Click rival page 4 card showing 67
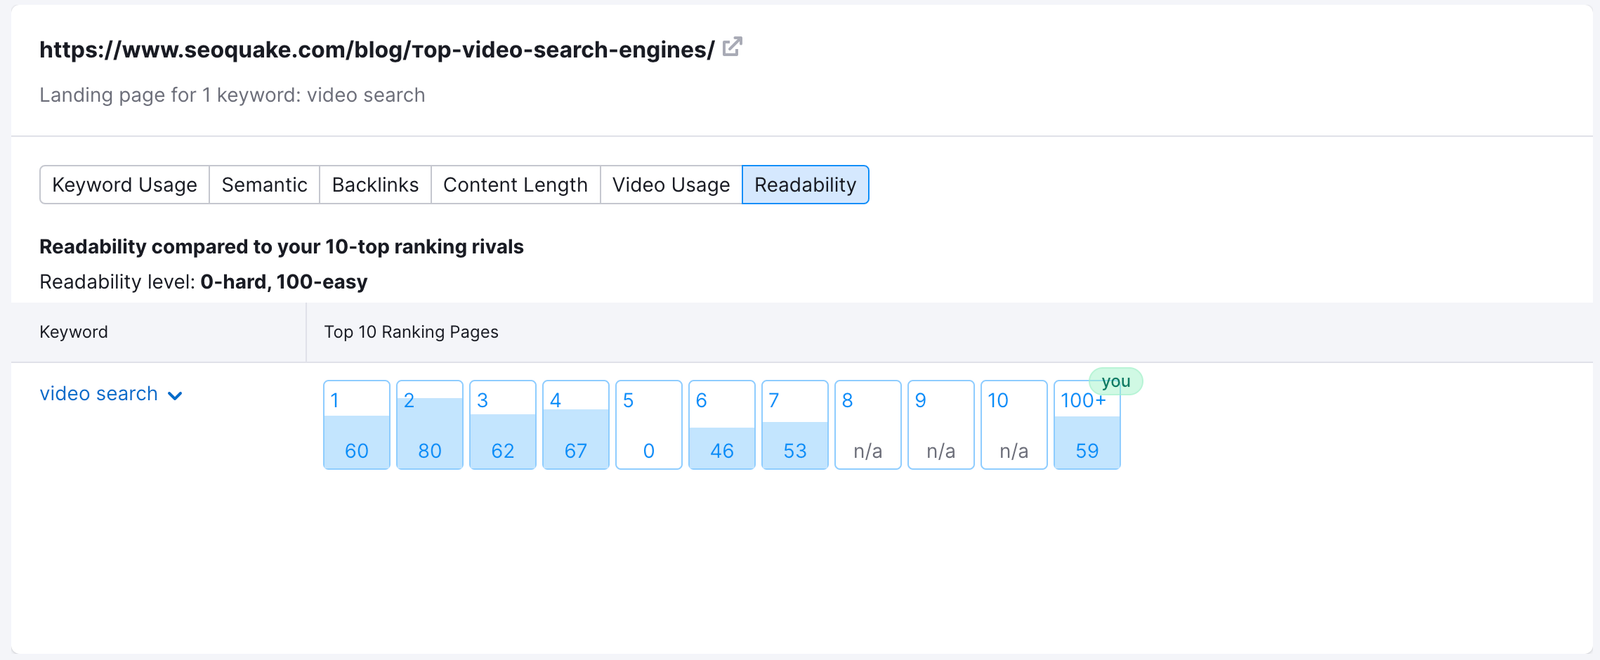The image size is (1600, 660). point(575,425)
